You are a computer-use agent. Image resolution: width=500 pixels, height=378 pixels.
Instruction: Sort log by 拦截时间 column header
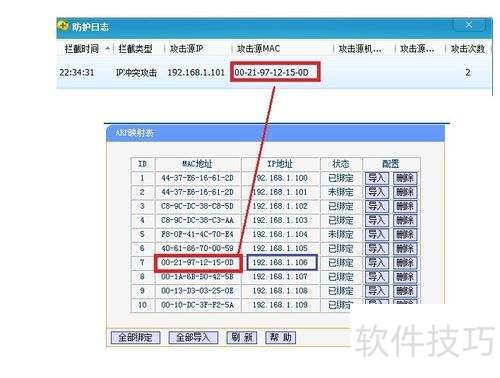click(x=82, y=49)
